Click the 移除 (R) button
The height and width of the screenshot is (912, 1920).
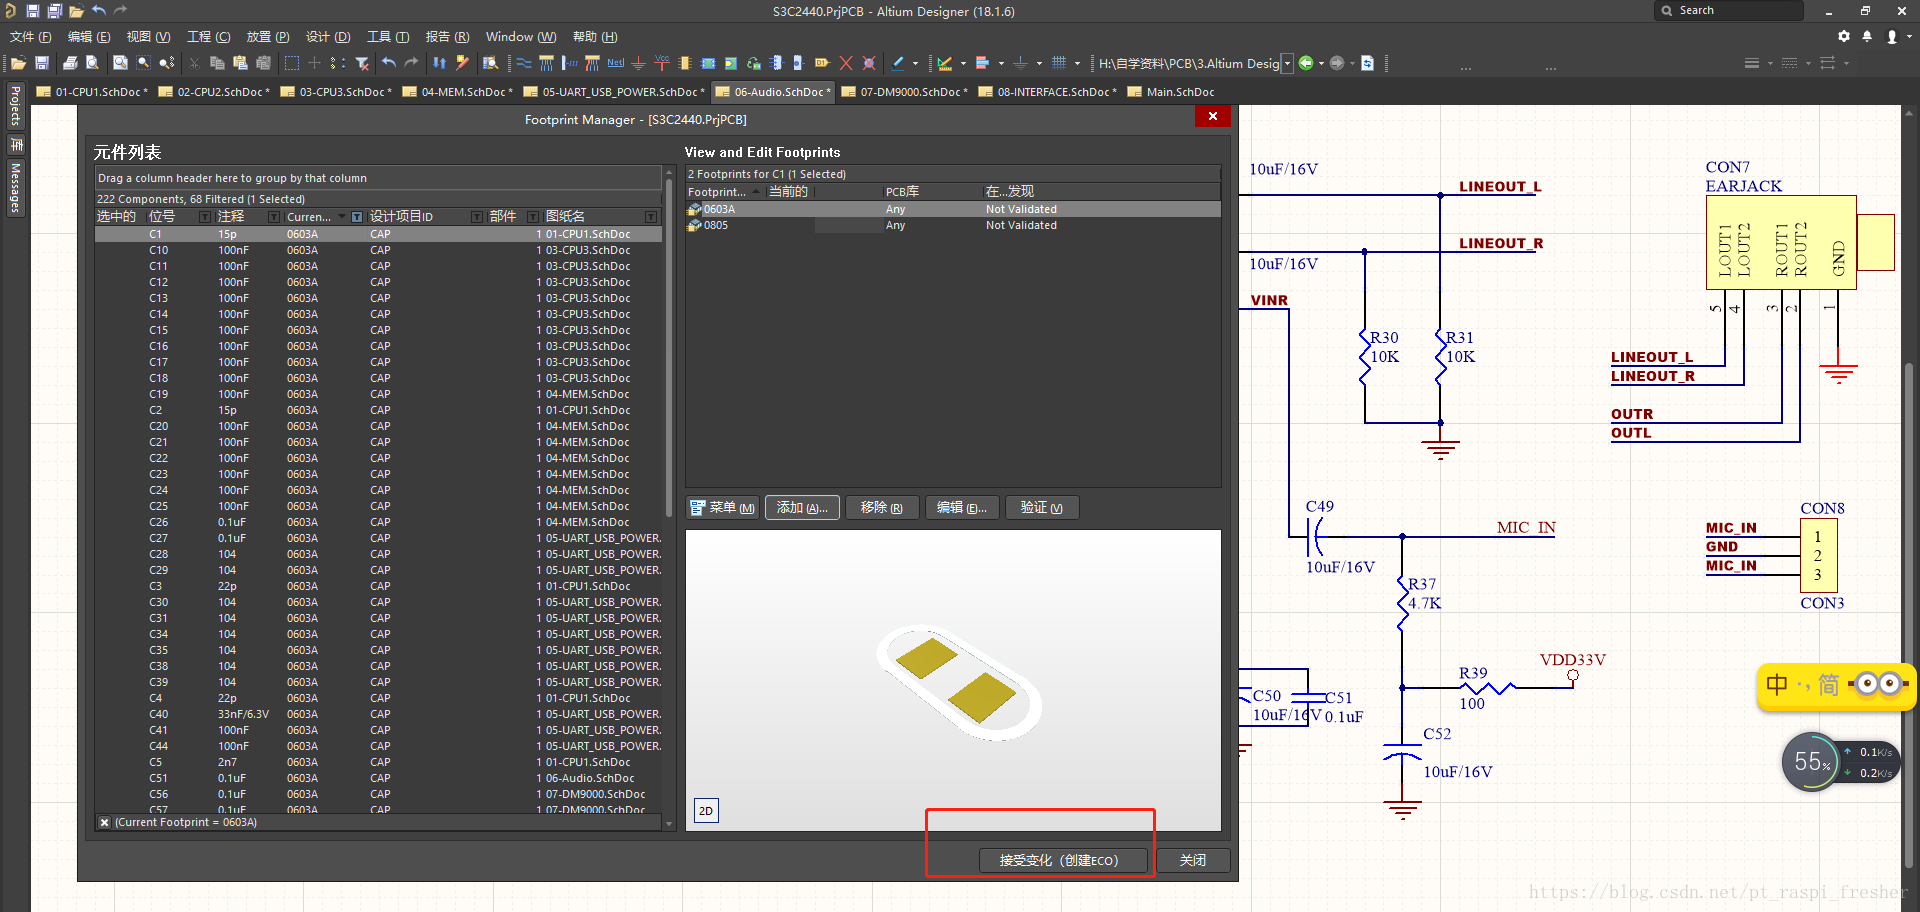coord(881,508)
